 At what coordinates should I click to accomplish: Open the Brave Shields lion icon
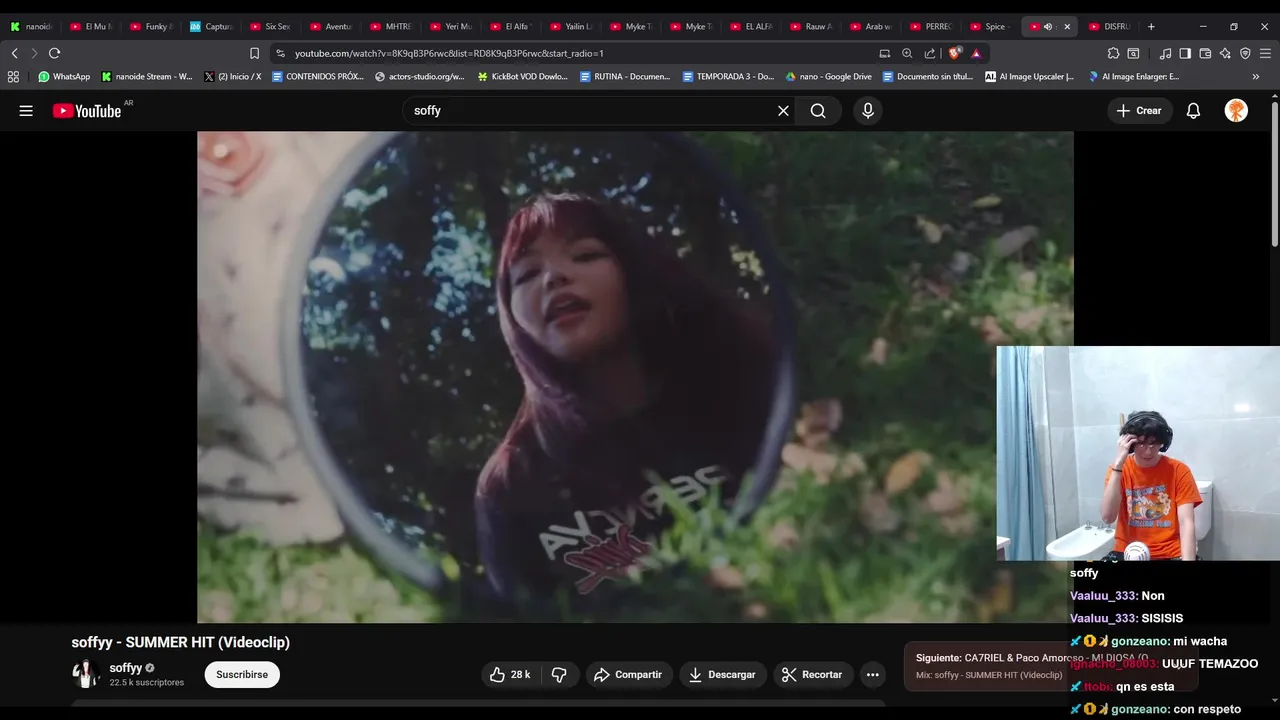tap(954, 53)
